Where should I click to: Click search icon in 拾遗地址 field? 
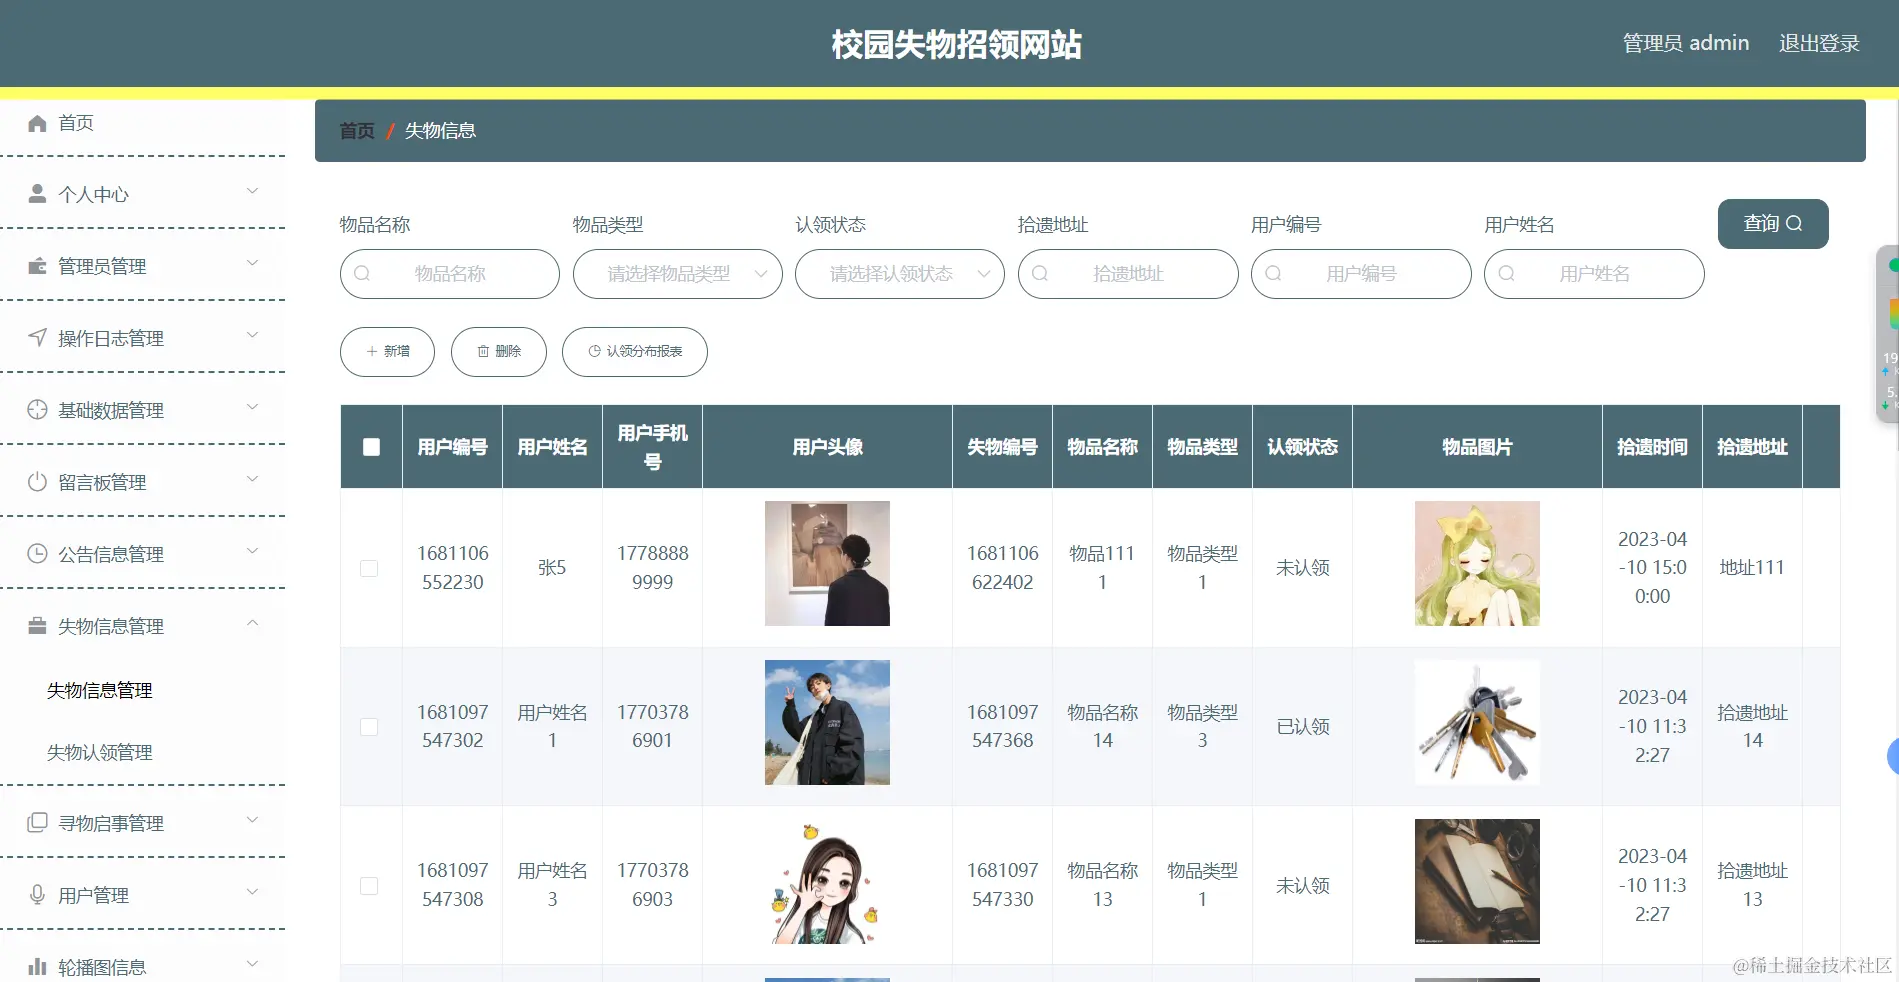[x=1040, y=274]
